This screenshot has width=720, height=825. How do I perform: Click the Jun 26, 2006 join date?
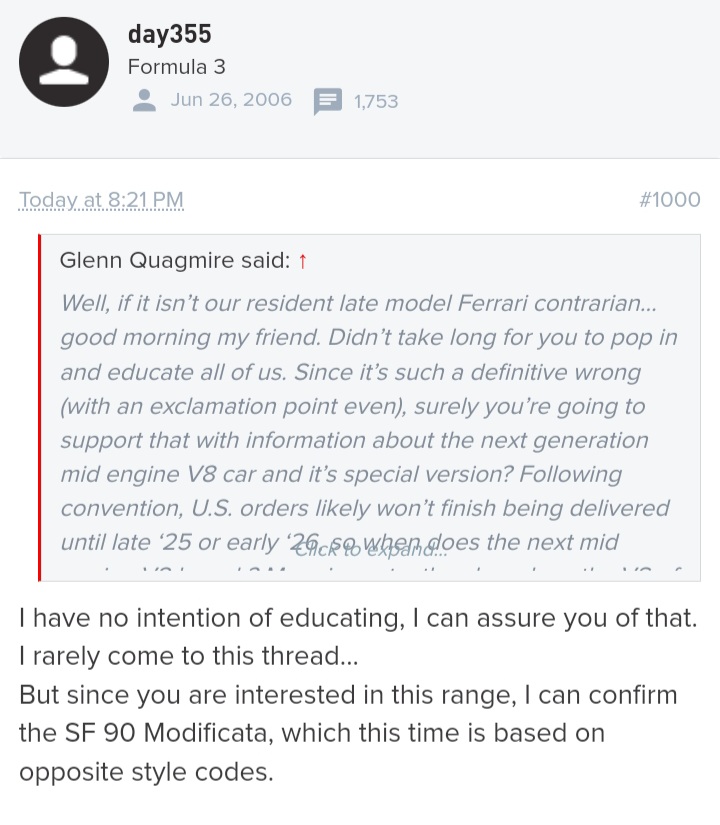click(231, 100)
